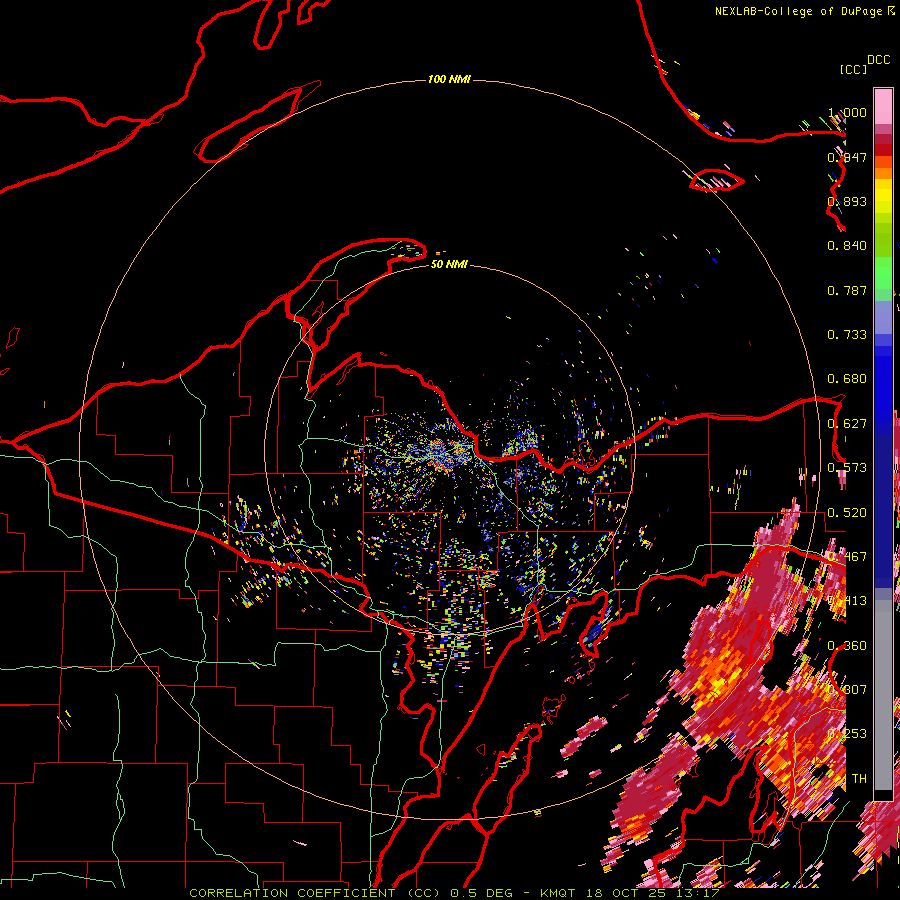900x900 pixels.
Task: Click the 100 NMI range ring label
Action: coord(449,79)
